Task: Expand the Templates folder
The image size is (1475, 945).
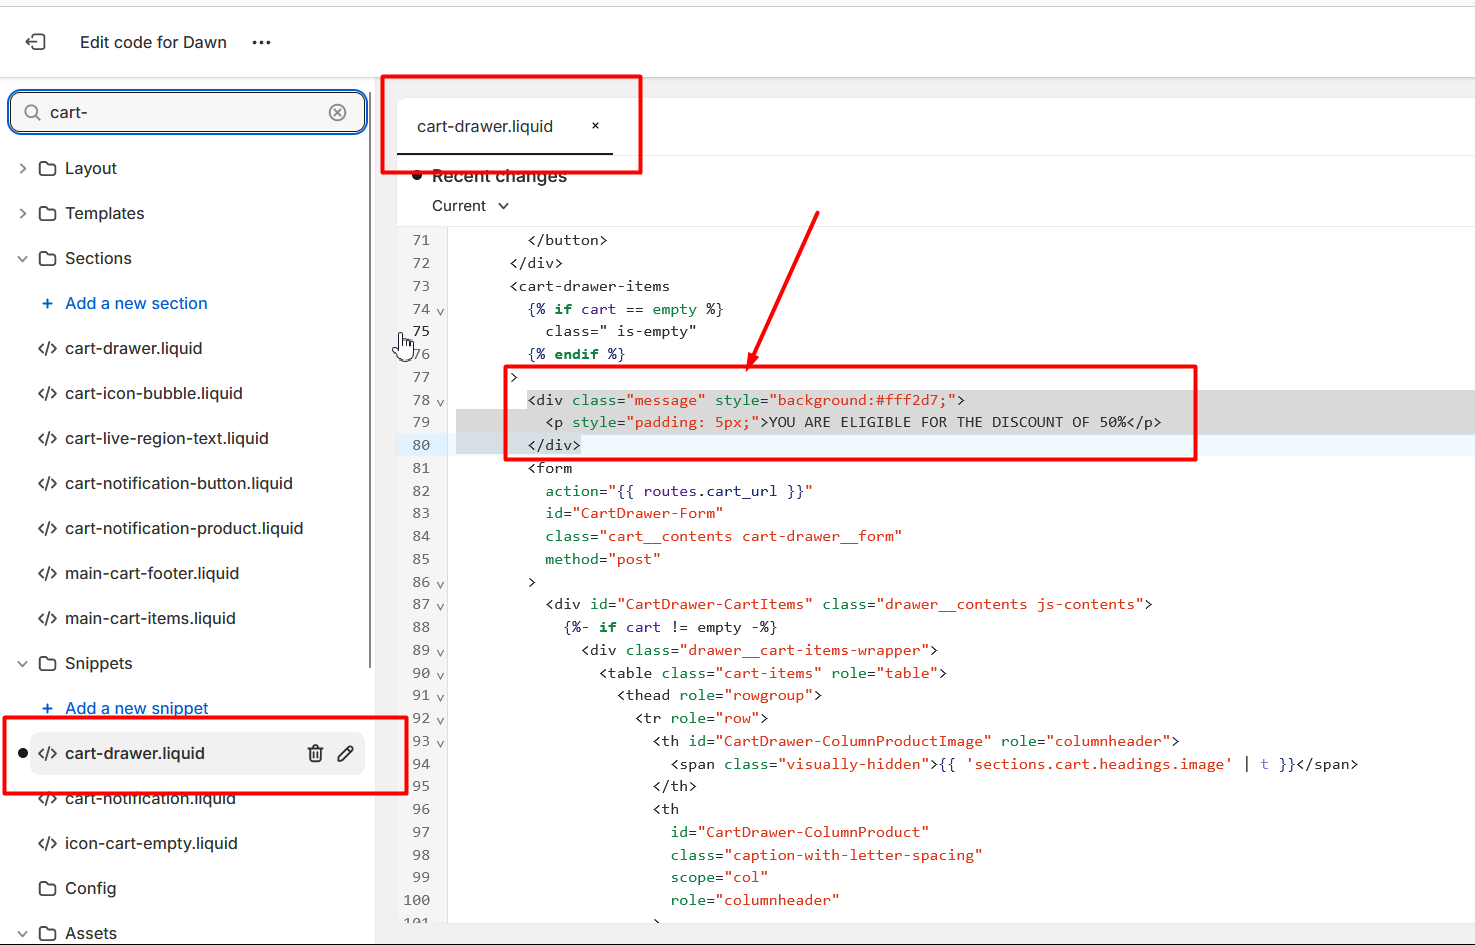Action: [22, 213]
